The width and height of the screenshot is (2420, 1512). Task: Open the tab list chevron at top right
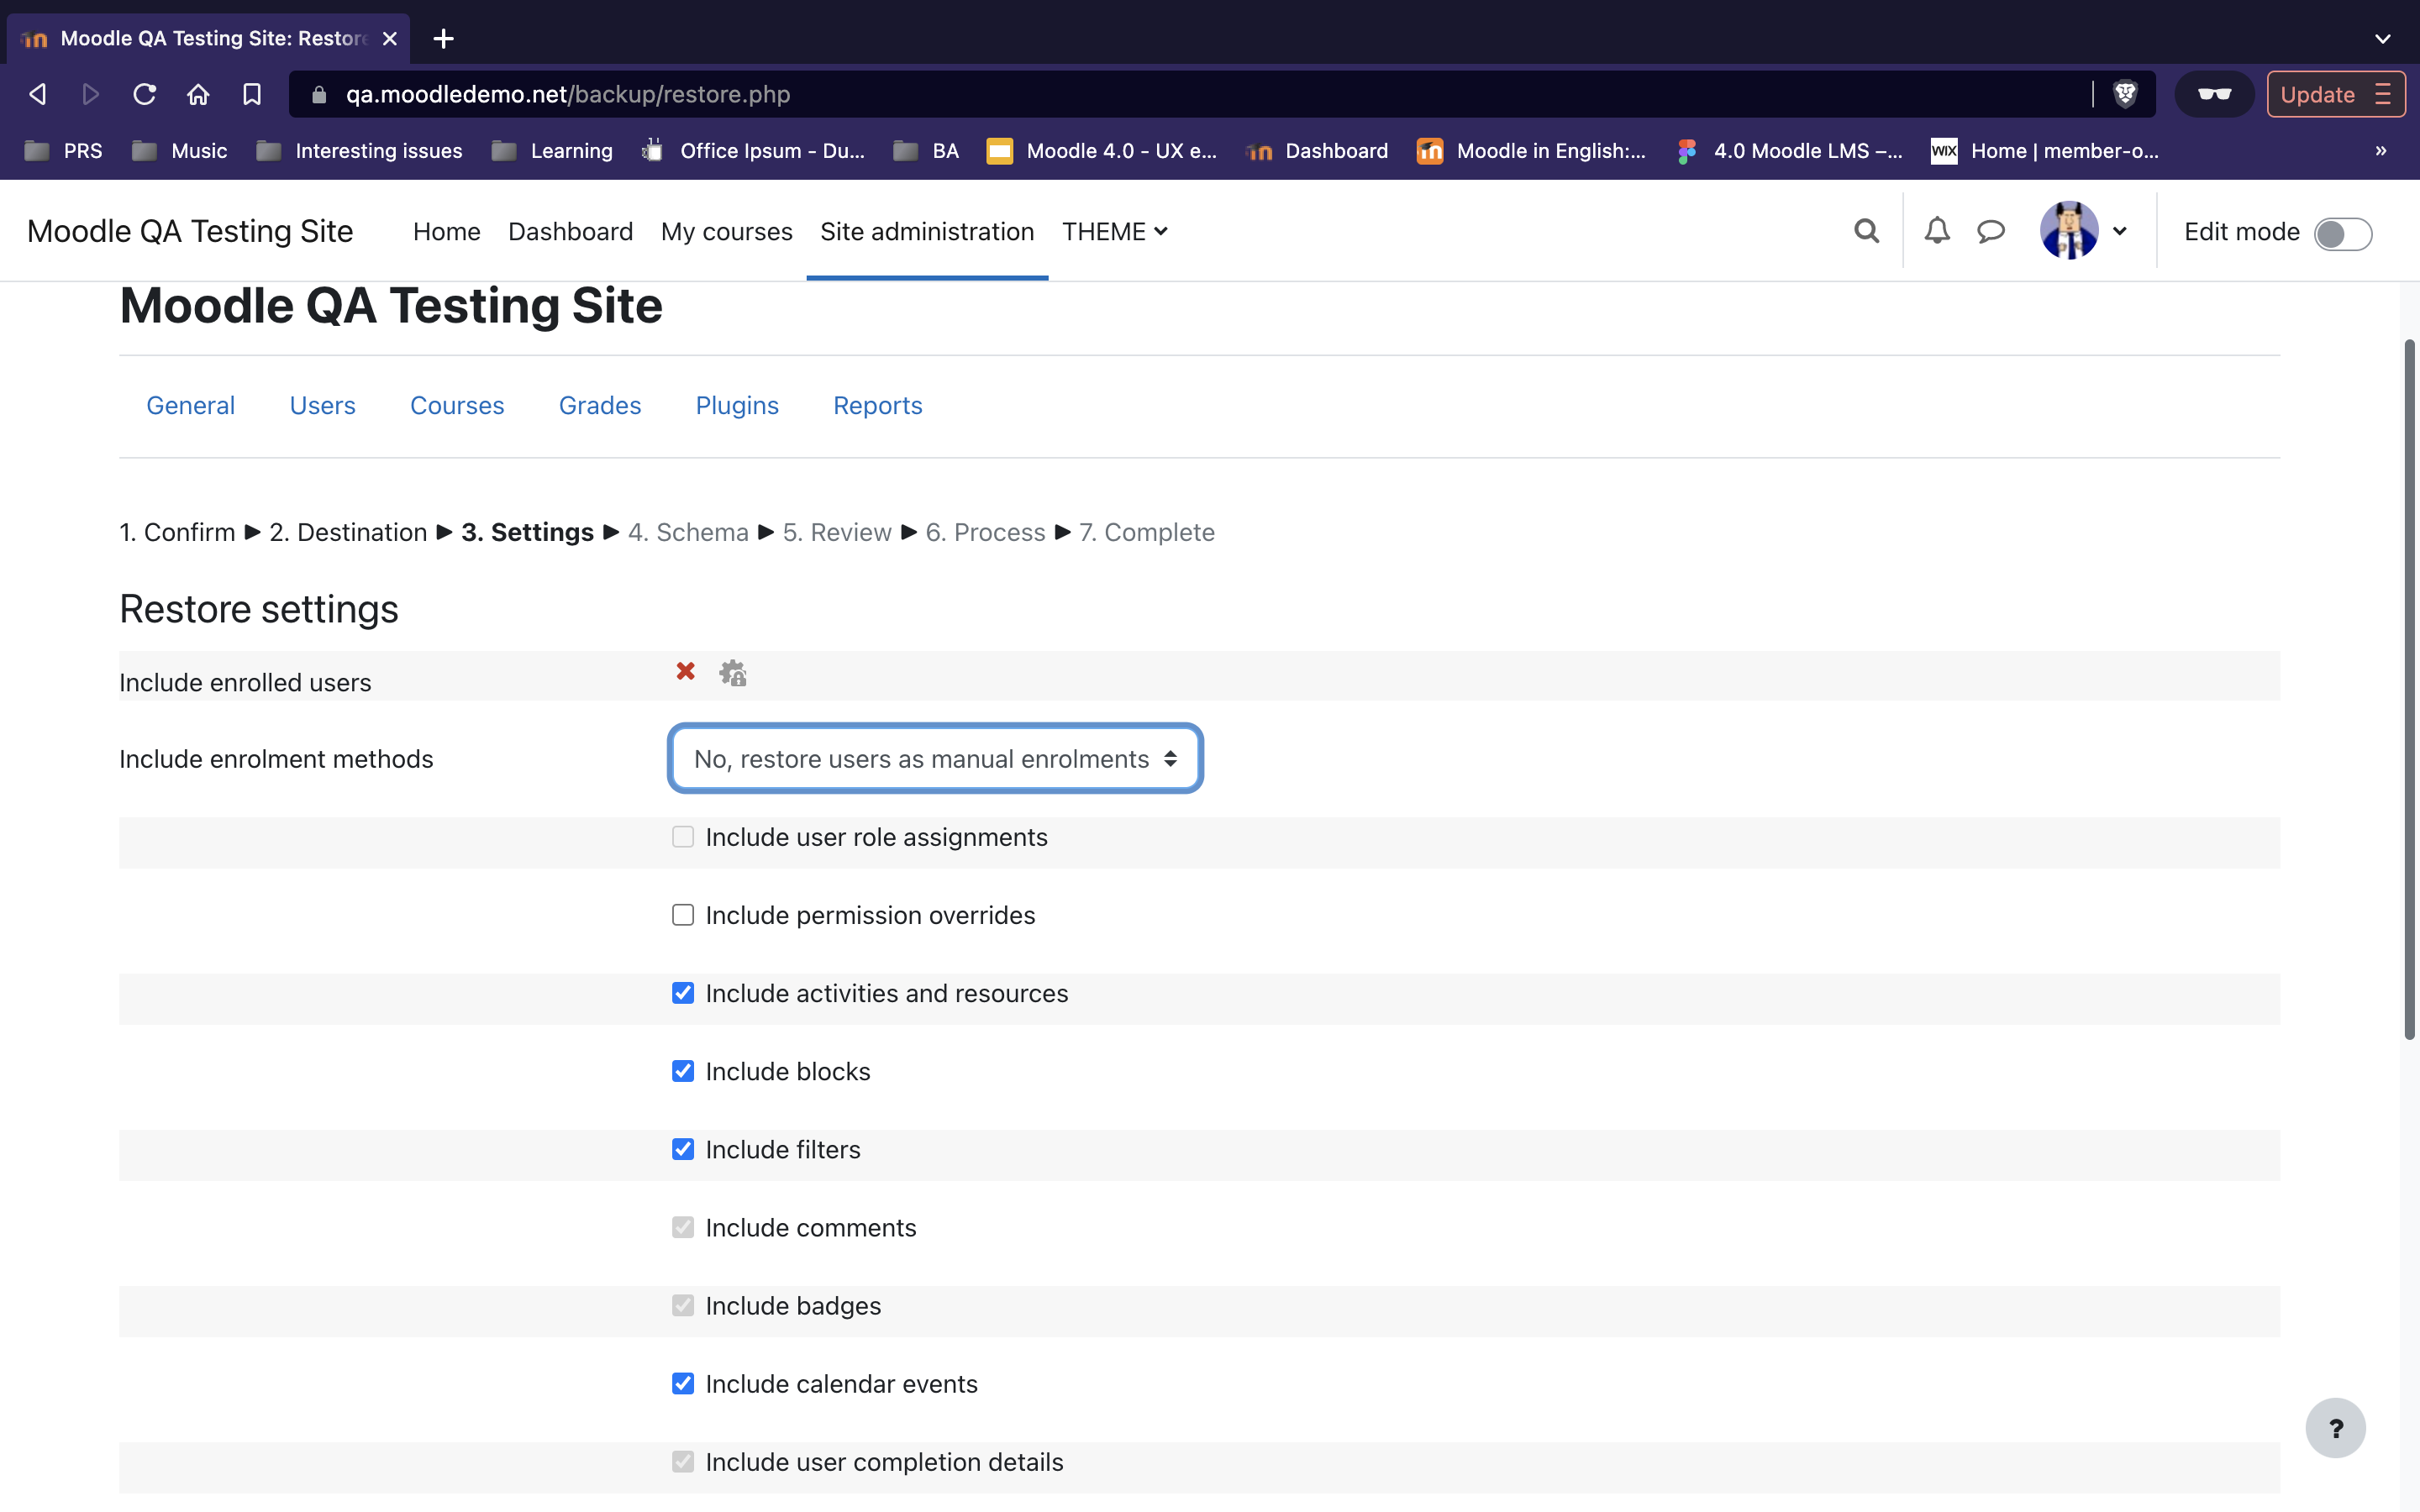(x=2383, y=38)
